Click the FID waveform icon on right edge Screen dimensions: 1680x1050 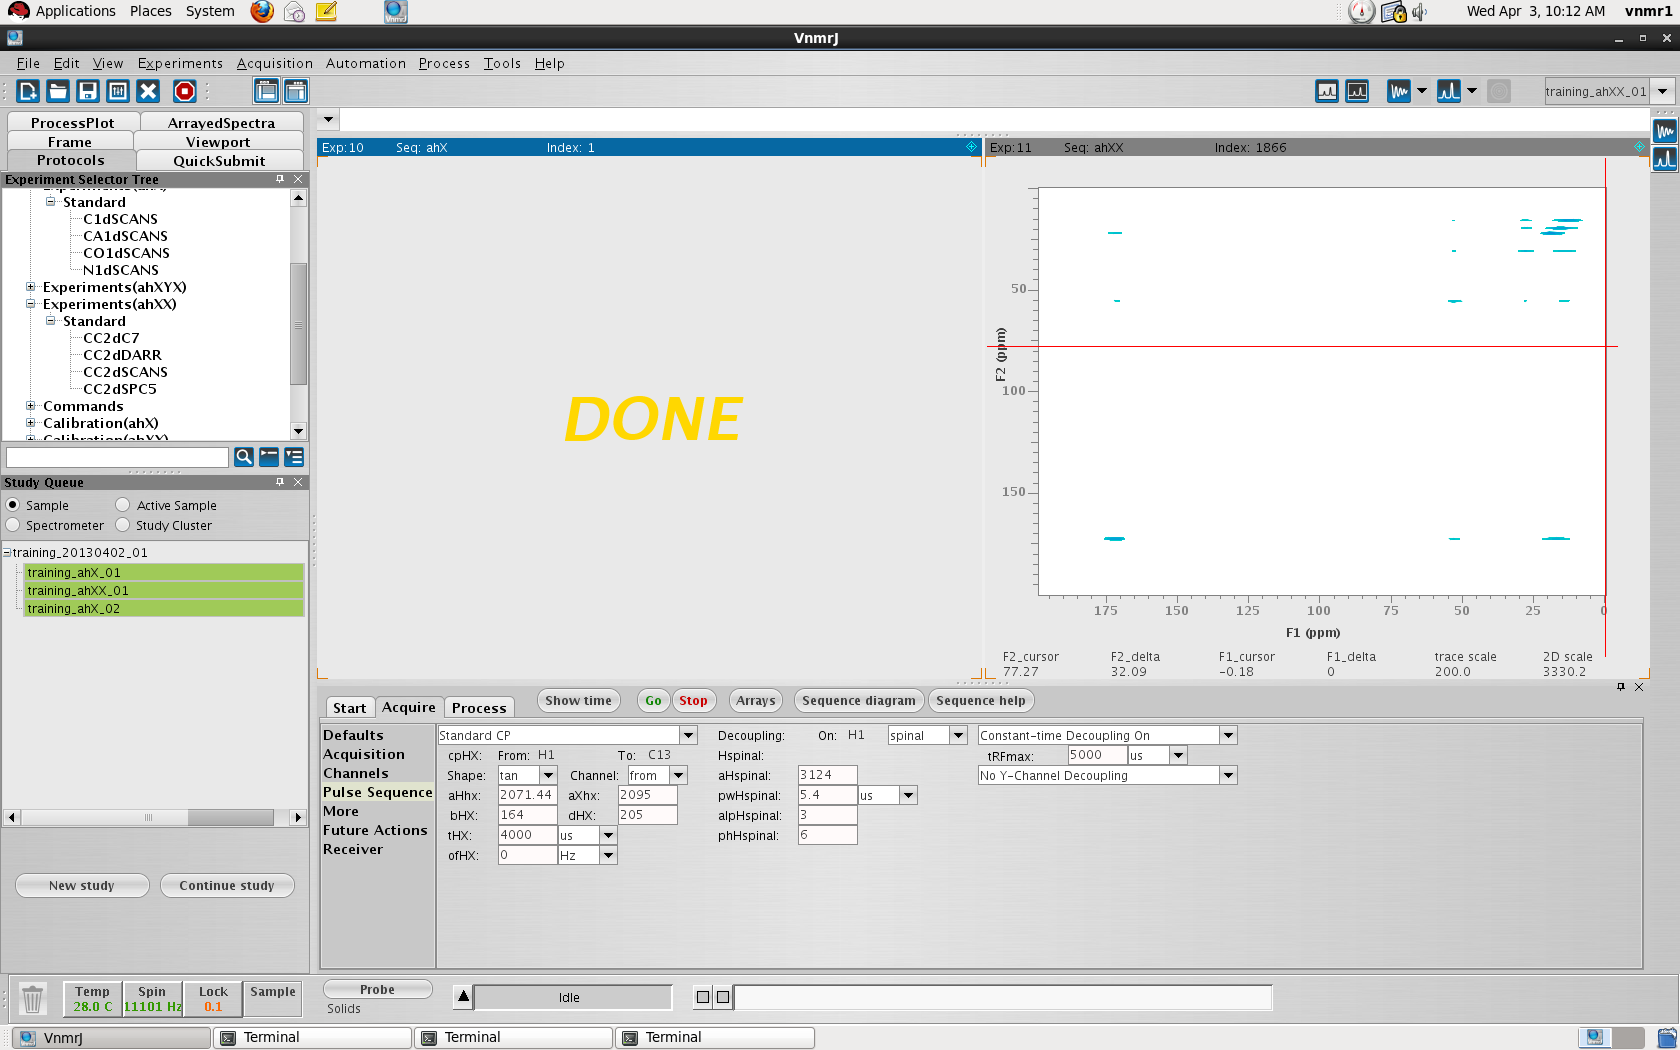click(x=1664, y=131)
